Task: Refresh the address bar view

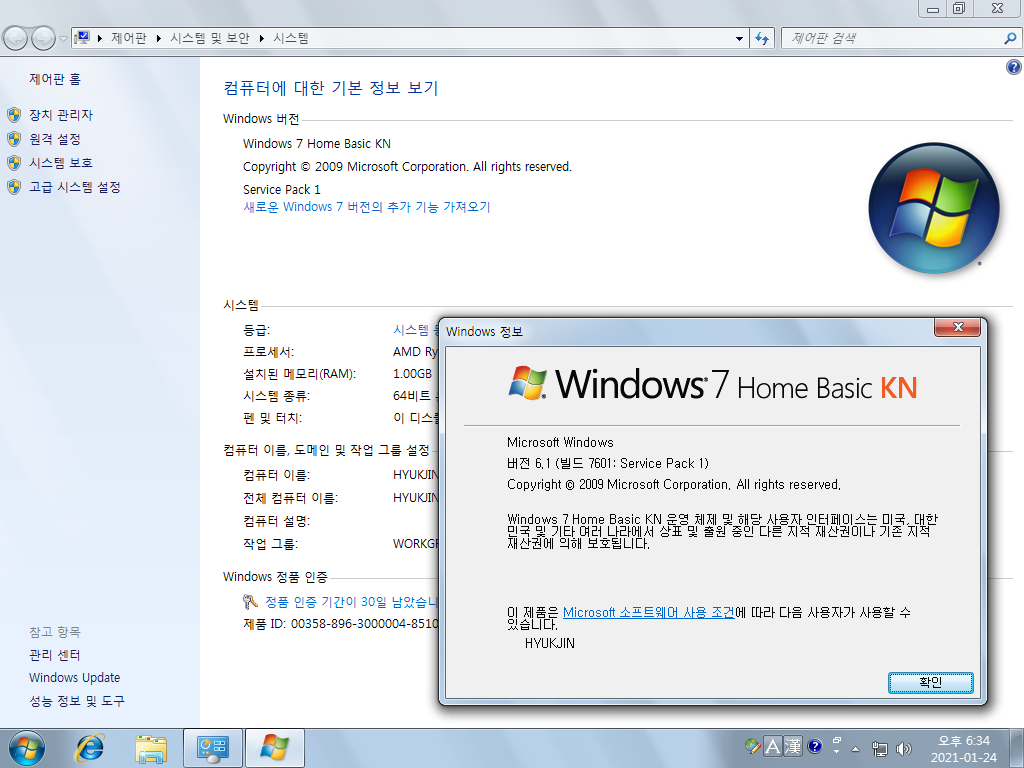Action: (x=761, y=39)
